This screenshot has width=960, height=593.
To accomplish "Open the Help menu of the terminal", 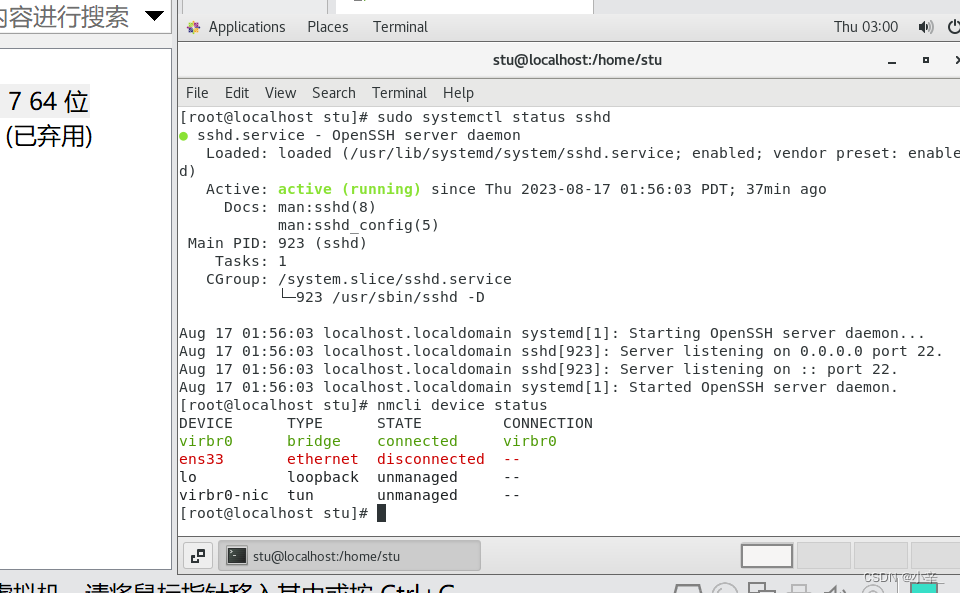I will (458, 93).
